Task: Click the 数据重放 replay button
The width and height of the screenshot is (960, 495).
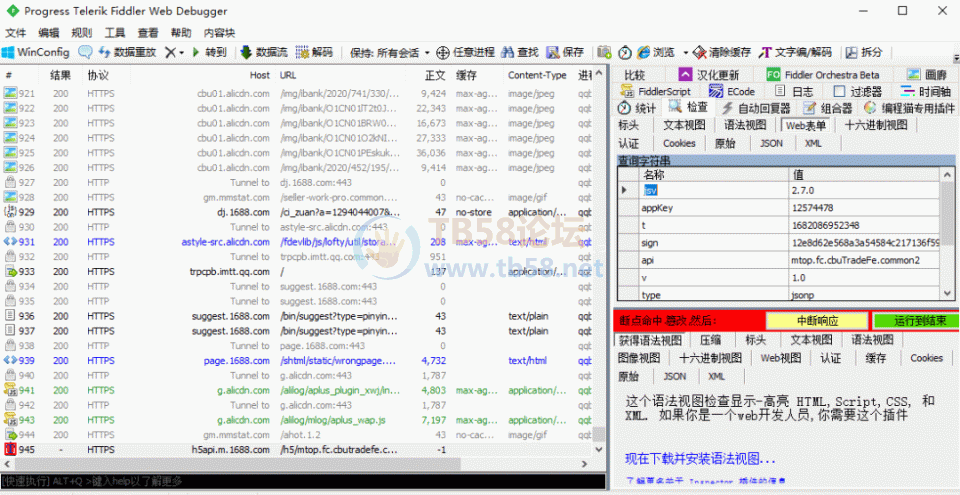Action: tap(128, 52)
